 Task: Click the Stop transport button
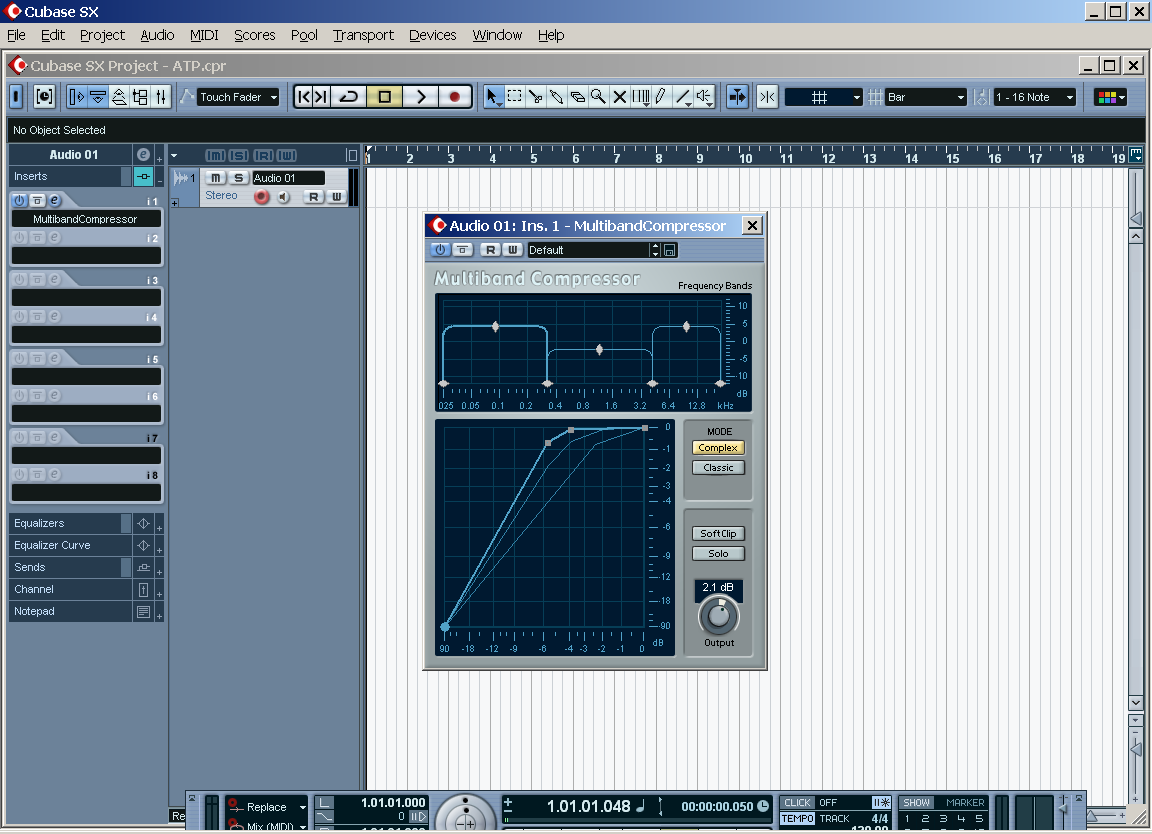[x=384, y=97]
